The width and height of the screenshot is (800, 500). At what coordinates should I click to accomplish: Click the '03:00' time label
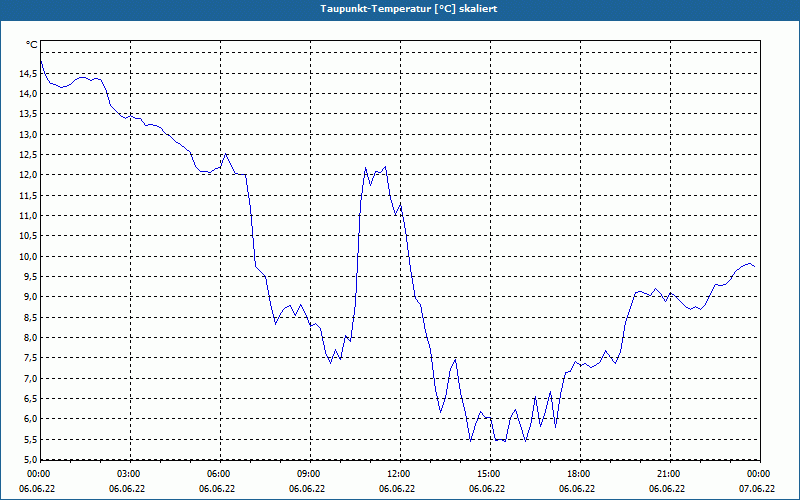[129, 474]
